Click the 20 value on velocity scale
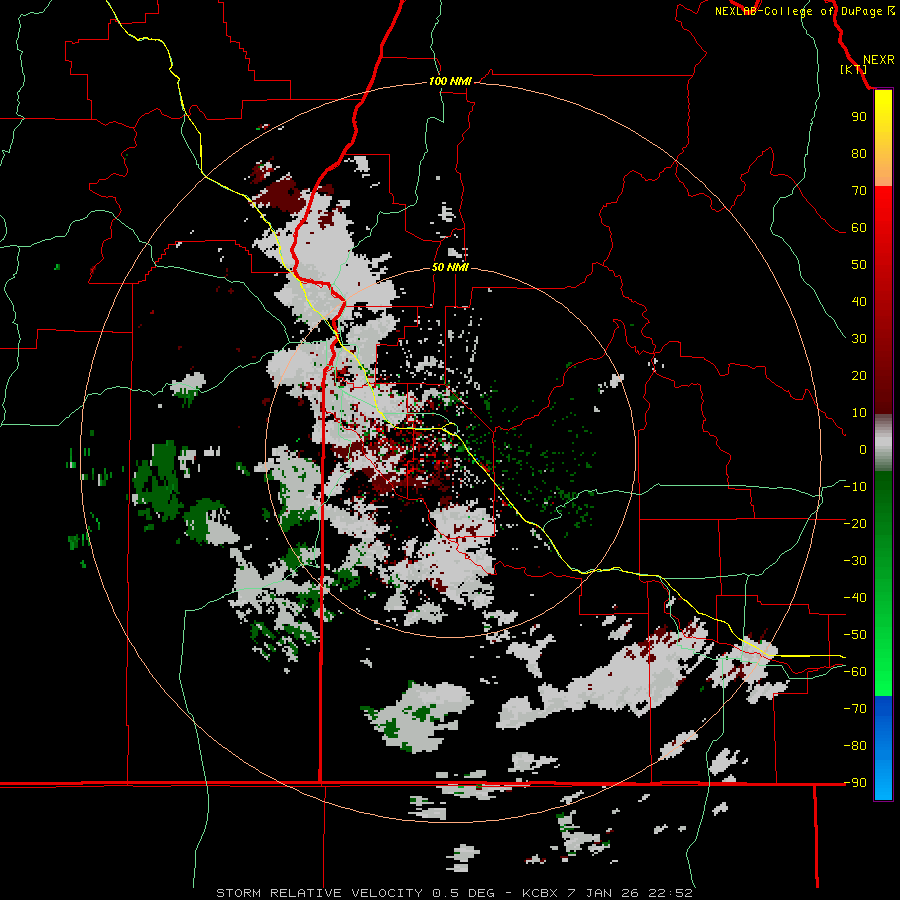Screen dimensions: 900x900 (859, 375)
